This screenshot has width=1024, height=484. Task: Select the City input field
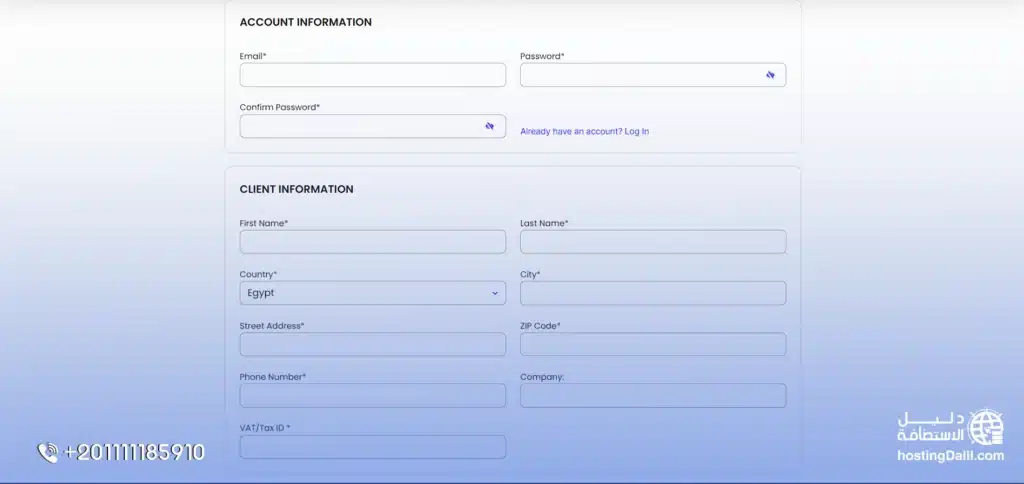click(653, 293)
